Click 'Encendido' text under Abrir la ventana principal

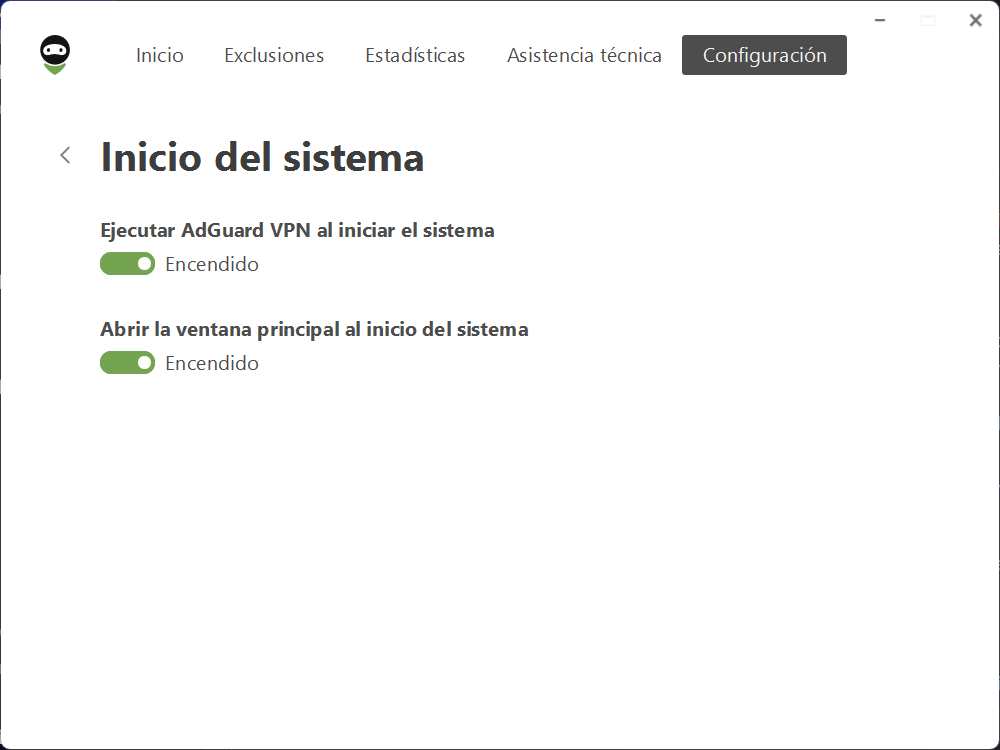click(212, 363)
